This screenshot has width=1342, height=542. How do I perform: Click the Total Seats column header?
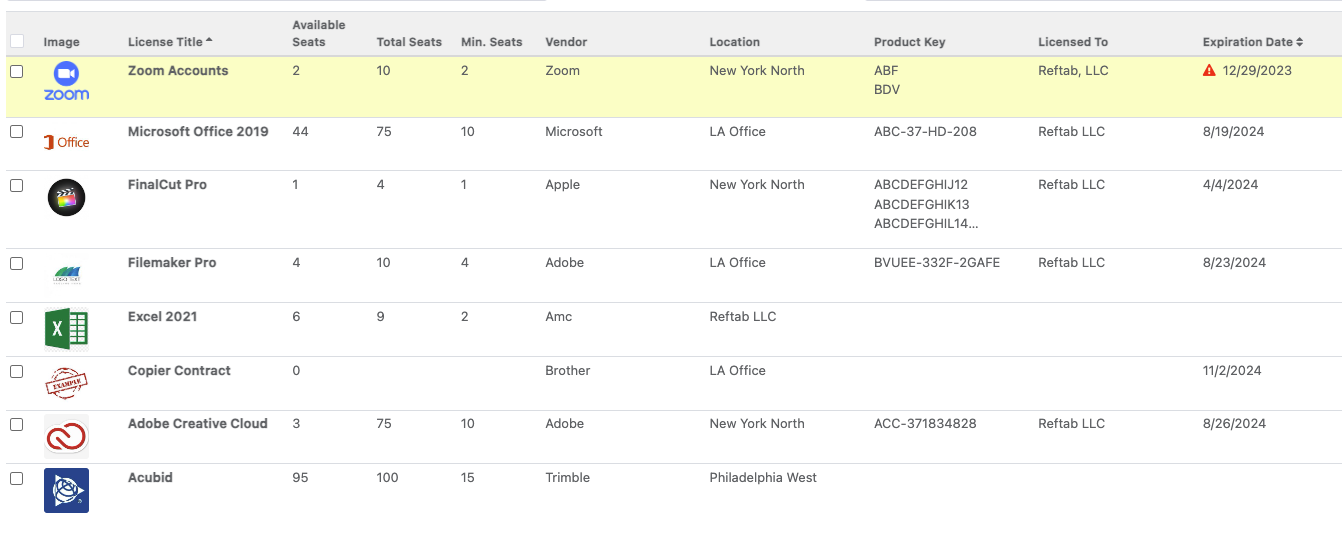click(x=409, y=42)
